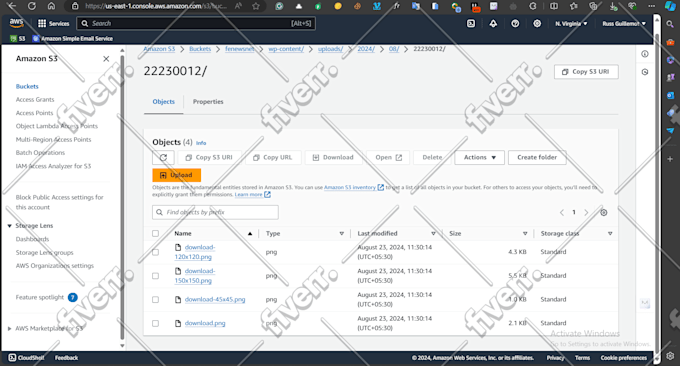Open Amazon Simple Email Service shortcut
Image resolution: width=680 pixels, height=366 pixels.
[x=73, y=39]
